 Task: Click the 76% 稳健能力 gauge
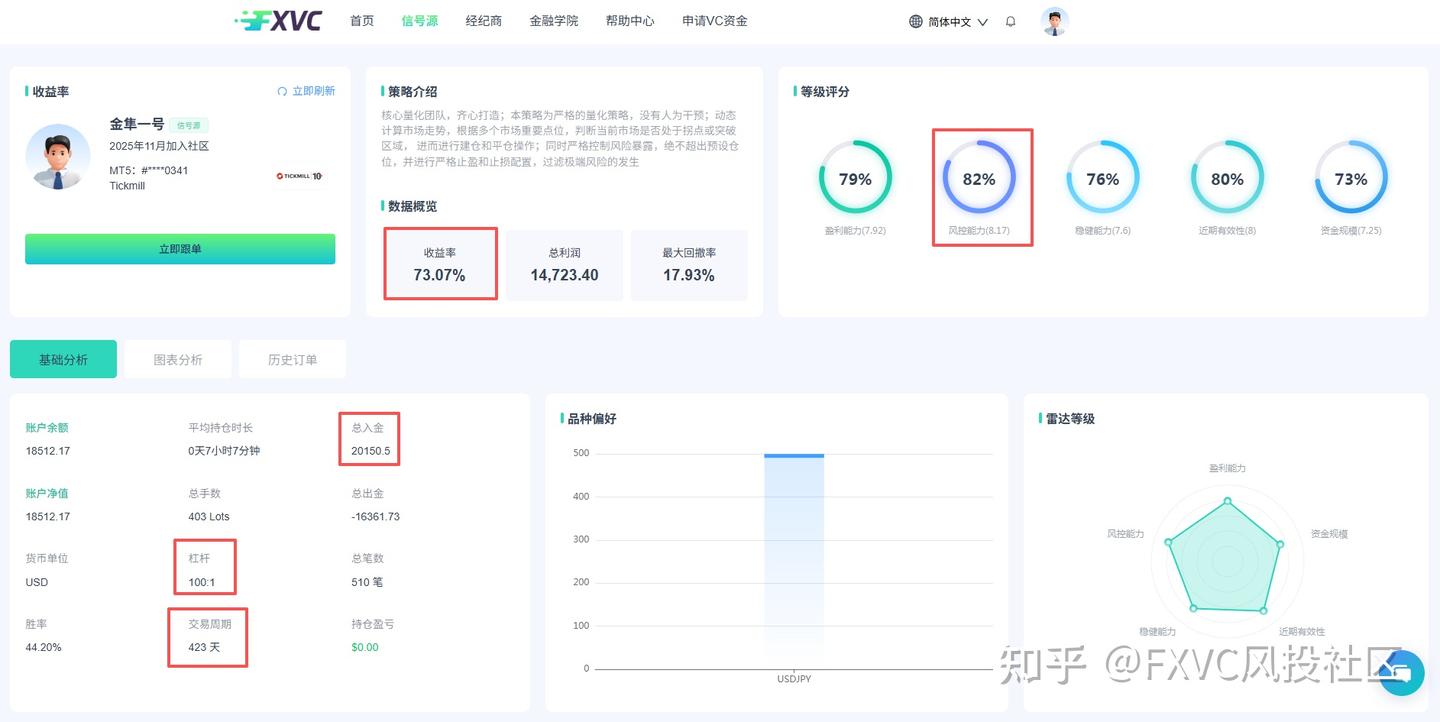pyautogui.click(x=1103, y=179)
